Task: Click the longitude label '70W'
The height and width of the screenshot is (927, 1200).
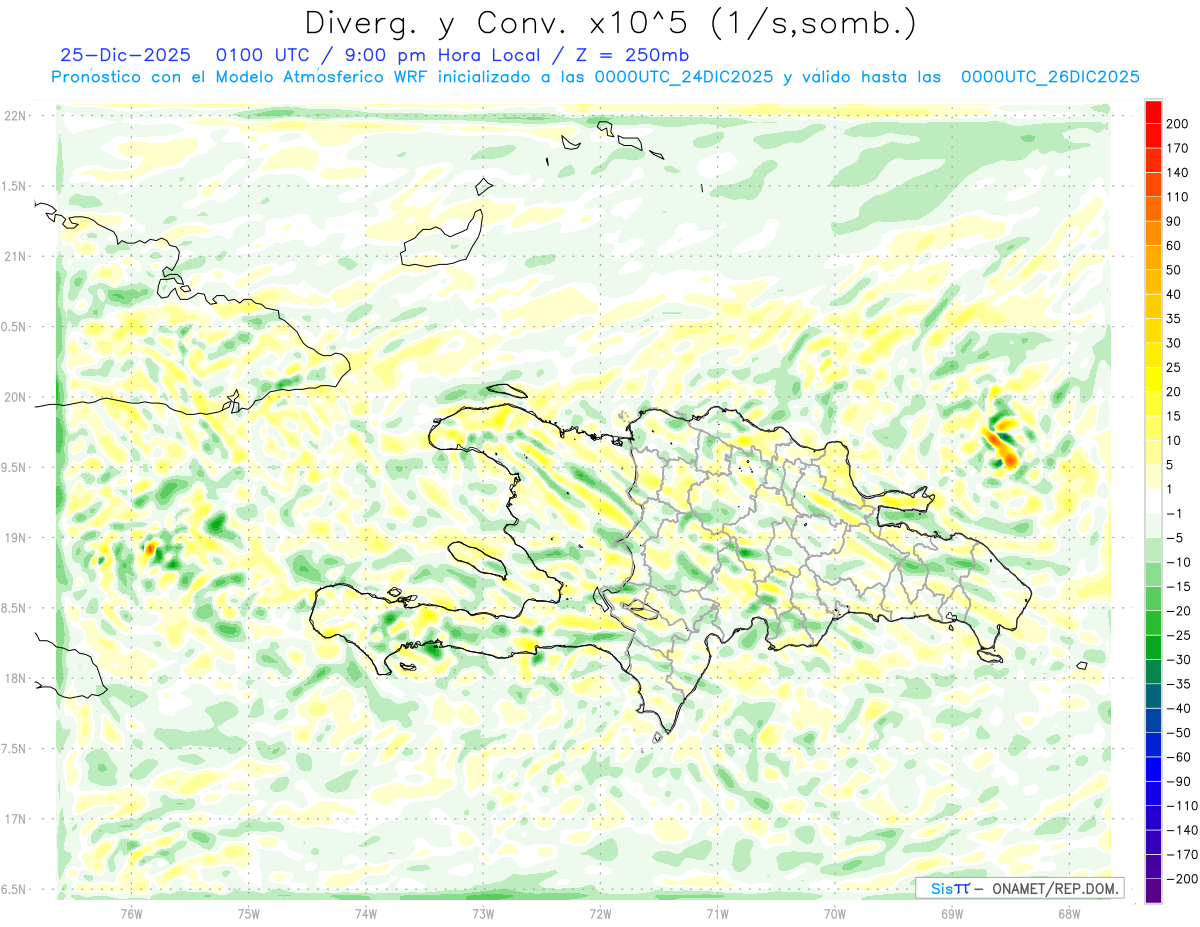Action: pyautogui.click(x=834, y=912)
